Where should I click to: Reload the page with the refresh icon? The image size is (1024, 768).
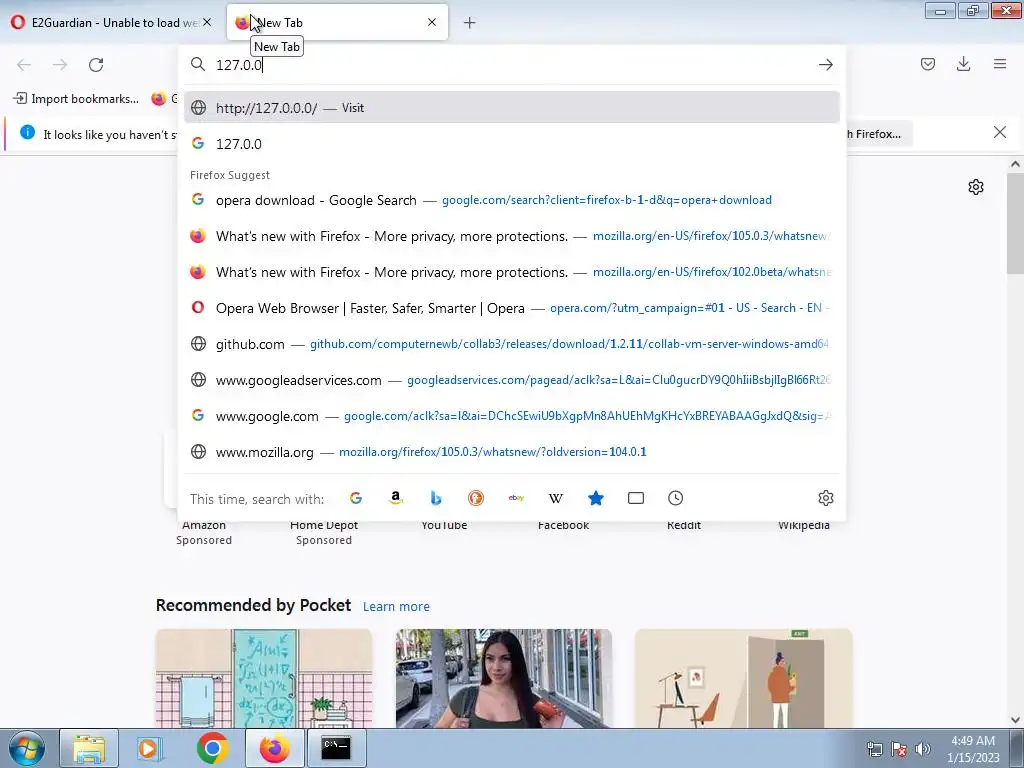coord(96,65)
